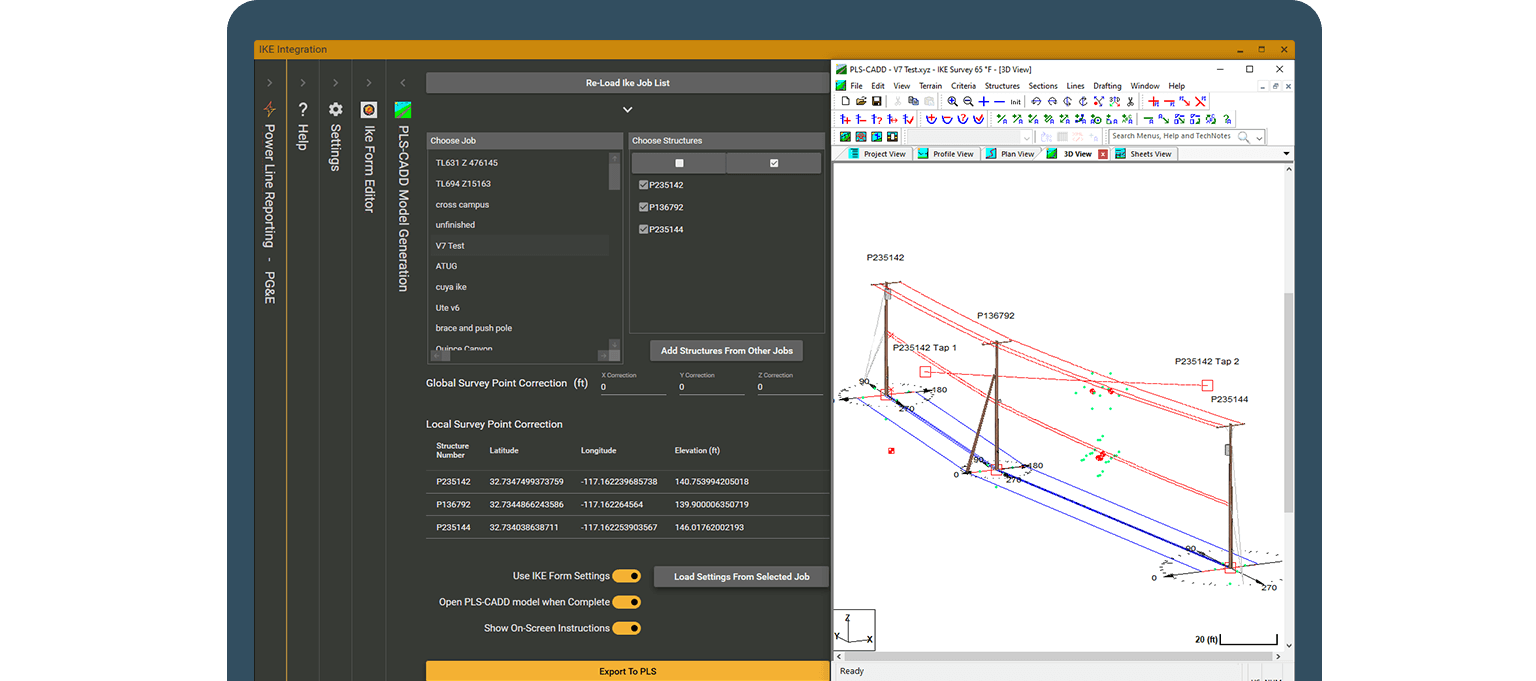Expand the Ike Form Editor panel chevron
The width and height of the screenshot is (1536, 681).
tap(369, 83)
